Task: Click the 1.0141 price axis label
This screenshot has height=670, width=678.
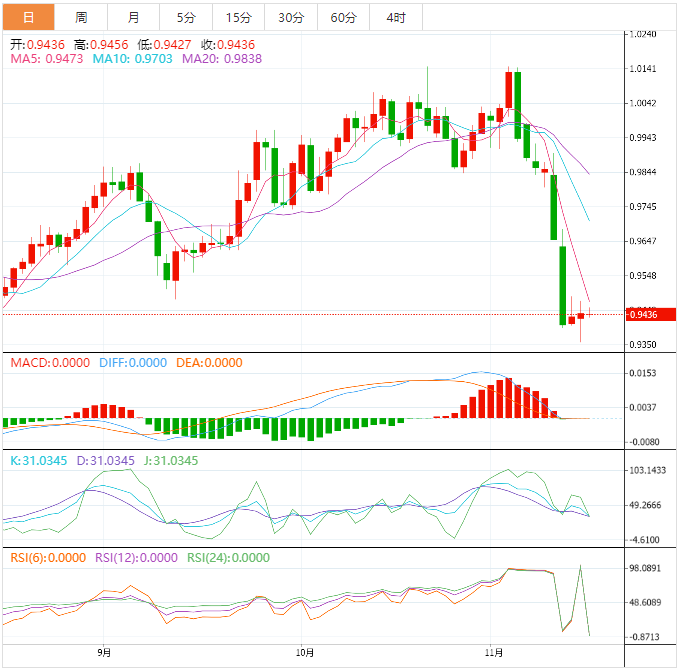Action: coord(643,69)
